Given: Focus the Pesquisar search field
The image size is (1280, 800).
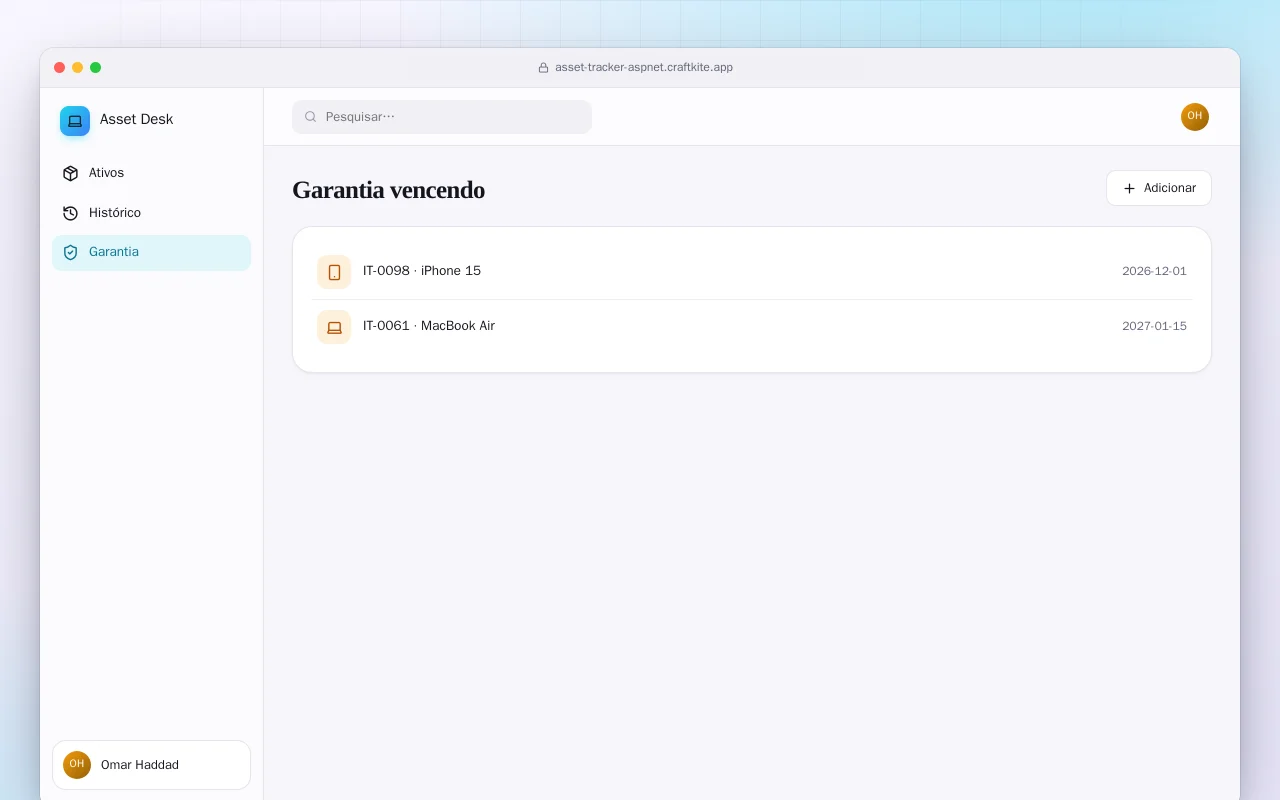Looking at the screenshot, I should coord(442,117).
